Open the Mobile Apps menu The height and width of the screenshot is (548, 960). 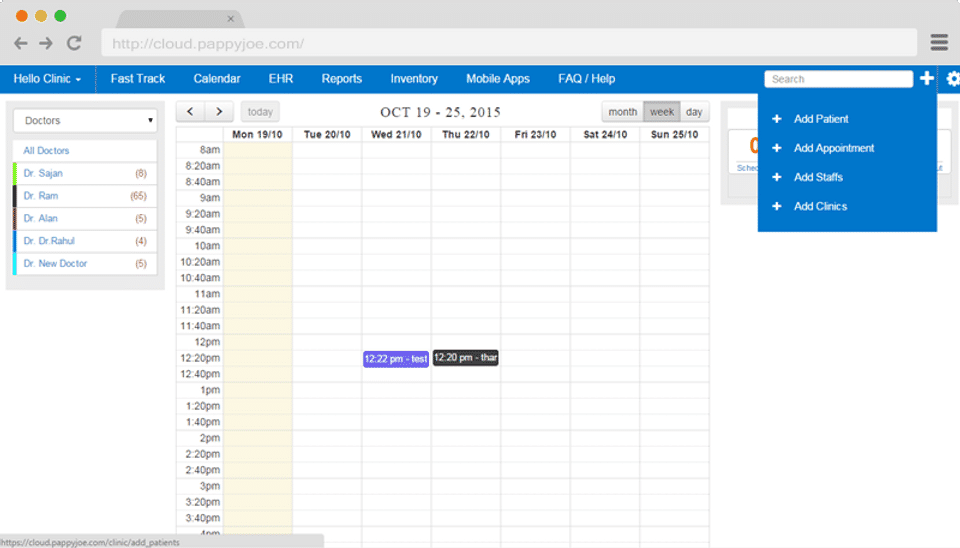498,79
